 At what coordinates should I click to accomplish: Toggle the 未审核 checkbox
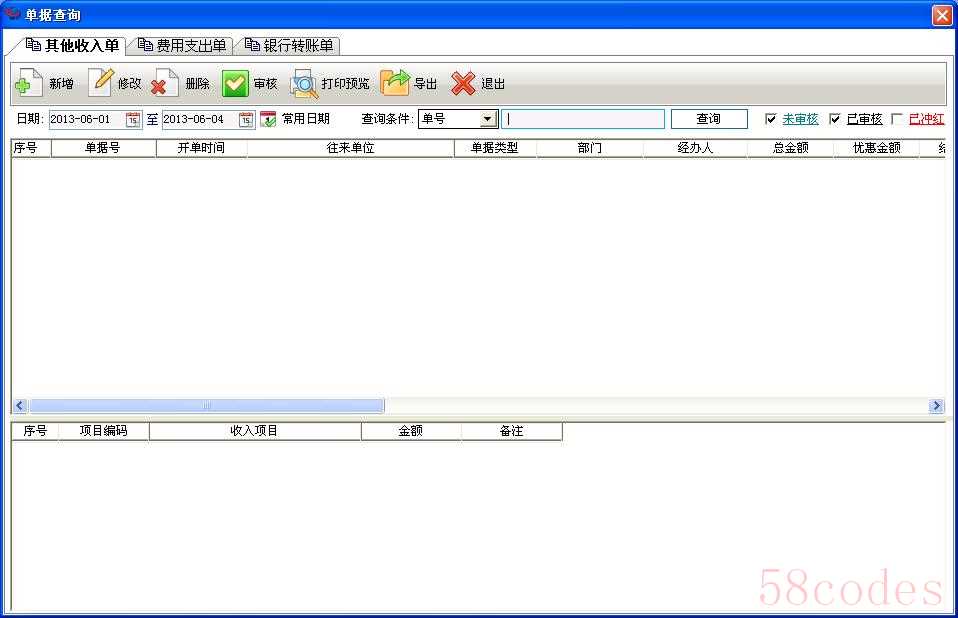[x=771, y=119]
